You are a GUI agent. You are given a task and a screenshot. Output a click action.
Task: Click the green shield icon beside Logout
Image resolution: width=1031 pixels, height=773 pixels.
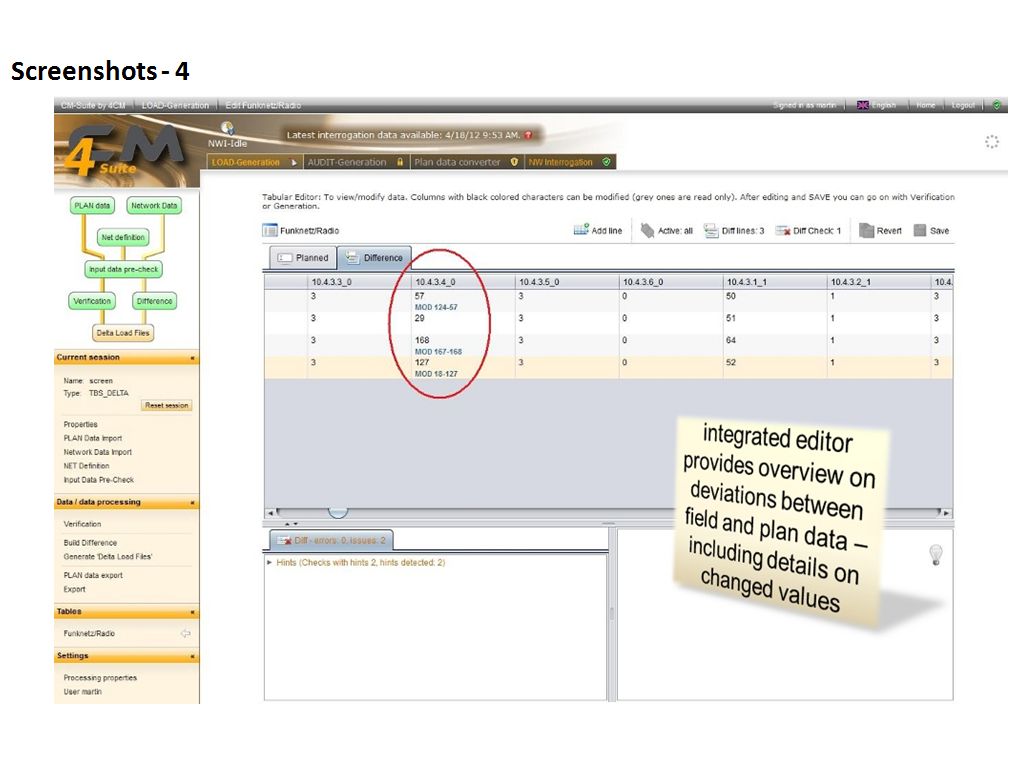click(997, 105)
